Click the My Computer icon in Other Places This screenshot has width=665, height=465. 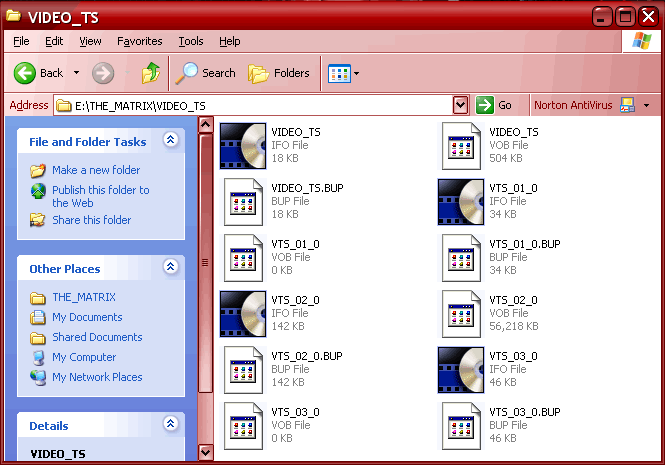click(x=38, y=358)
